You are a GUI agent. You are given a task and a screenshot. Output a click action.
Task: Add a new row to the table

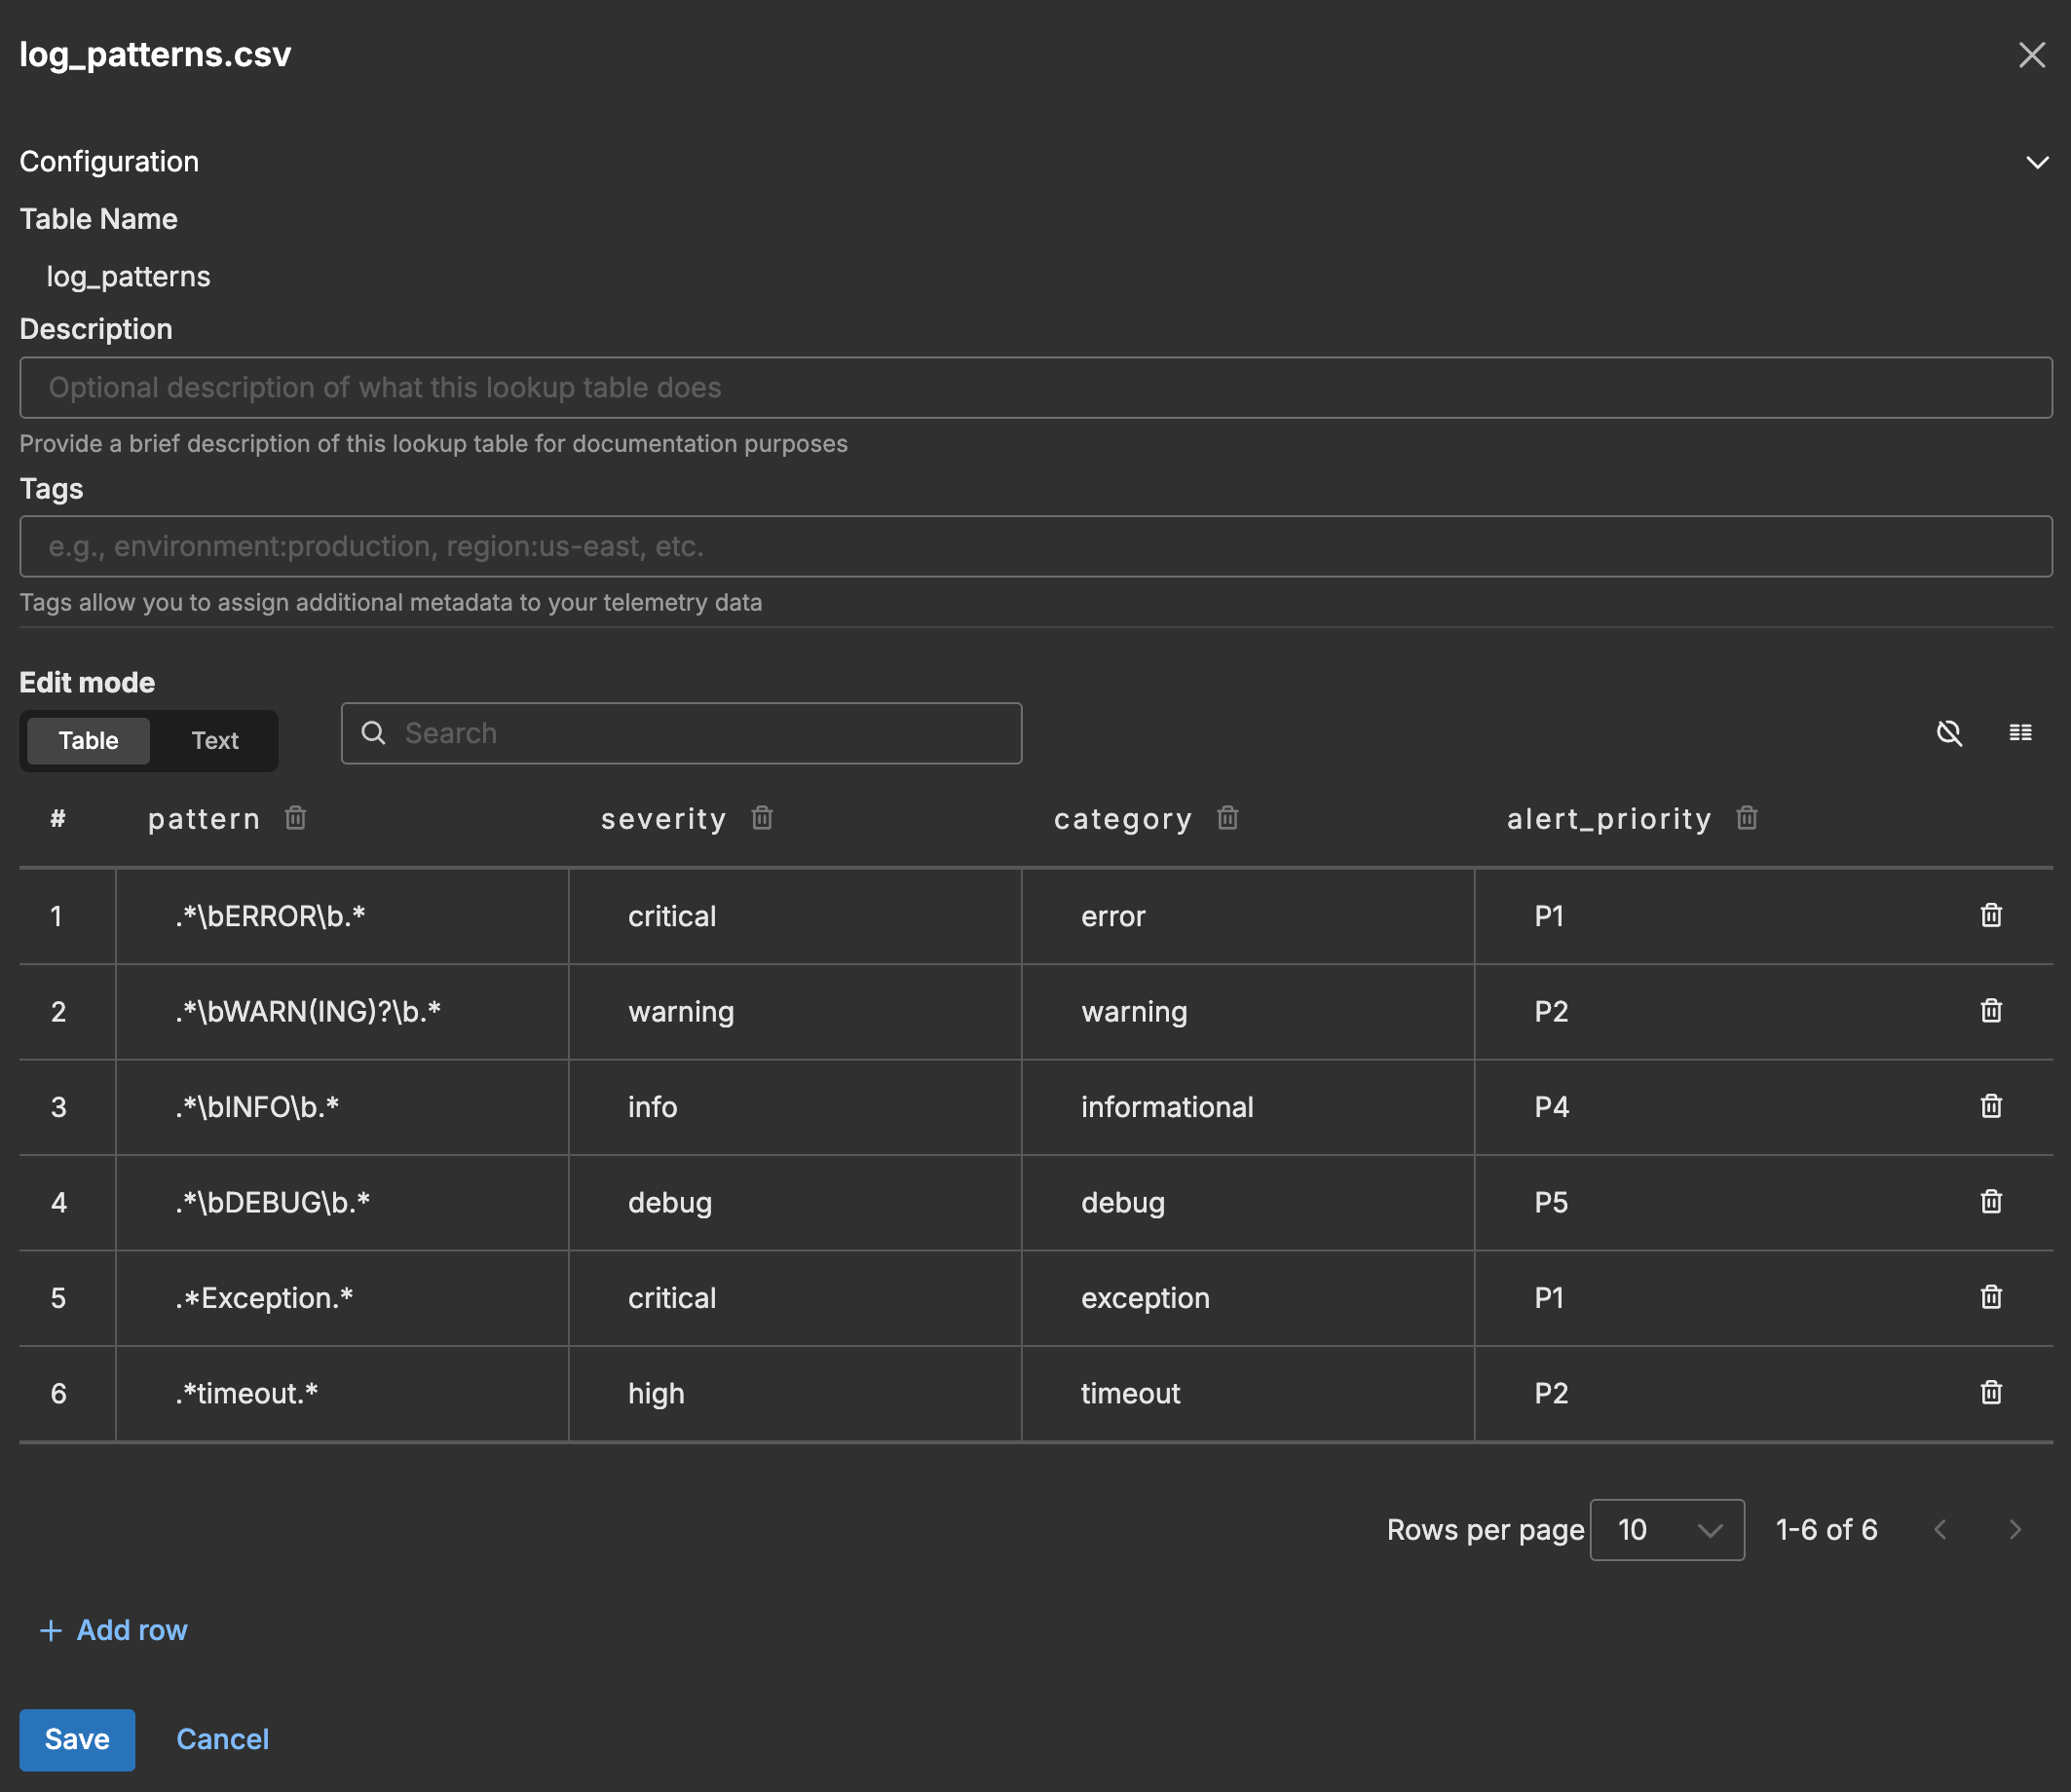[113, 1630]
